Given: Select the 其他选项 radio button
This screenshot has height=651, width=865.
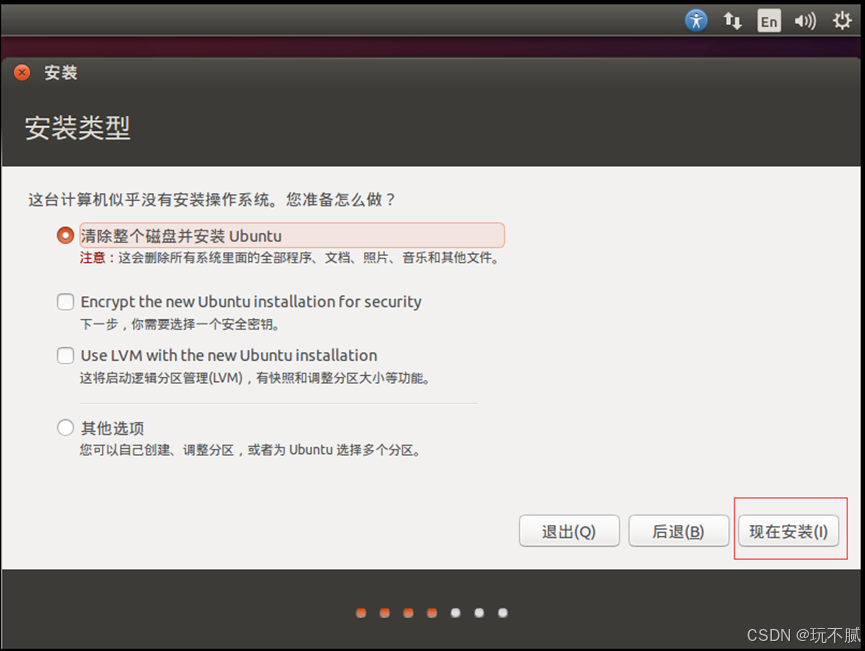Looking at the screenshot, I should pyautogui.click(x=65, y=428).
